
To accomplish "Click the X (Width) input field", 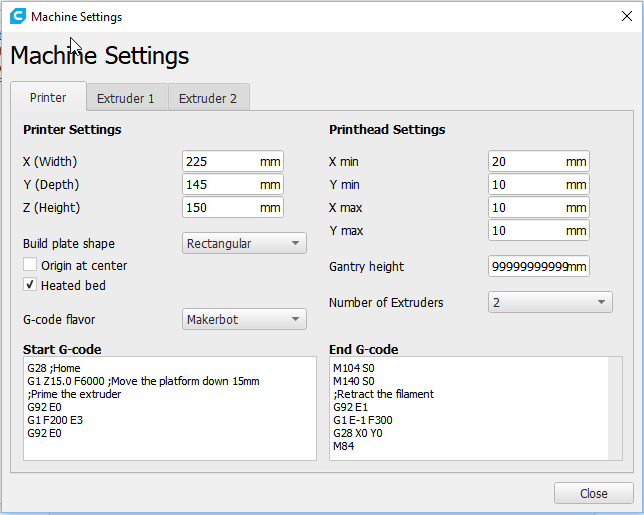I will [233, 161].
